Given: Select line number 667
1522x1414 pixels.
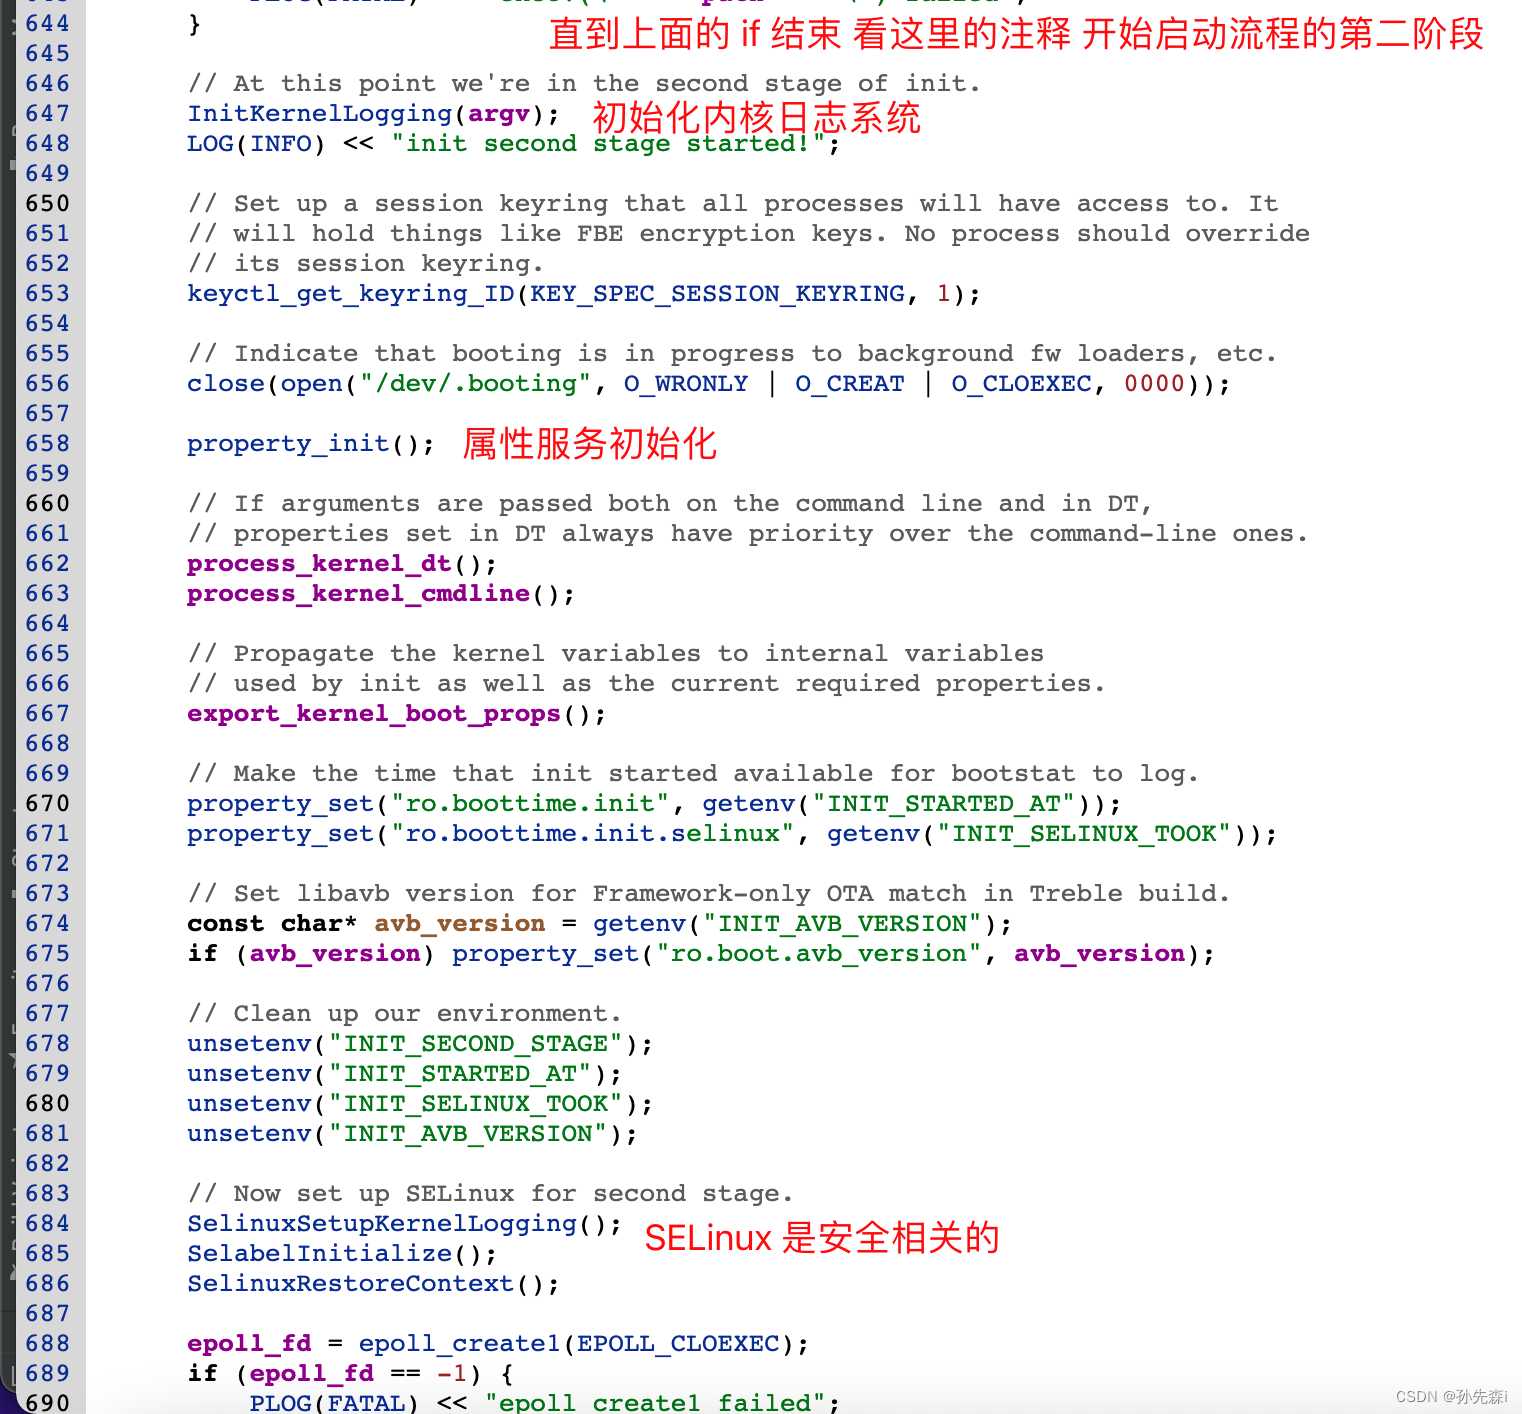Looking at the screenshot, I should point(48,714).
